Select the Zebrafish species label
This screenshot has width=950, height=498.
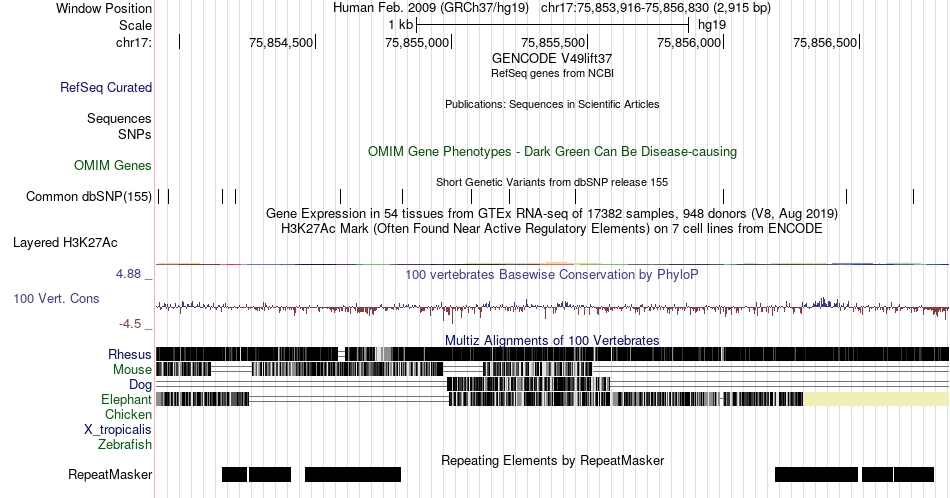(125, 445)
